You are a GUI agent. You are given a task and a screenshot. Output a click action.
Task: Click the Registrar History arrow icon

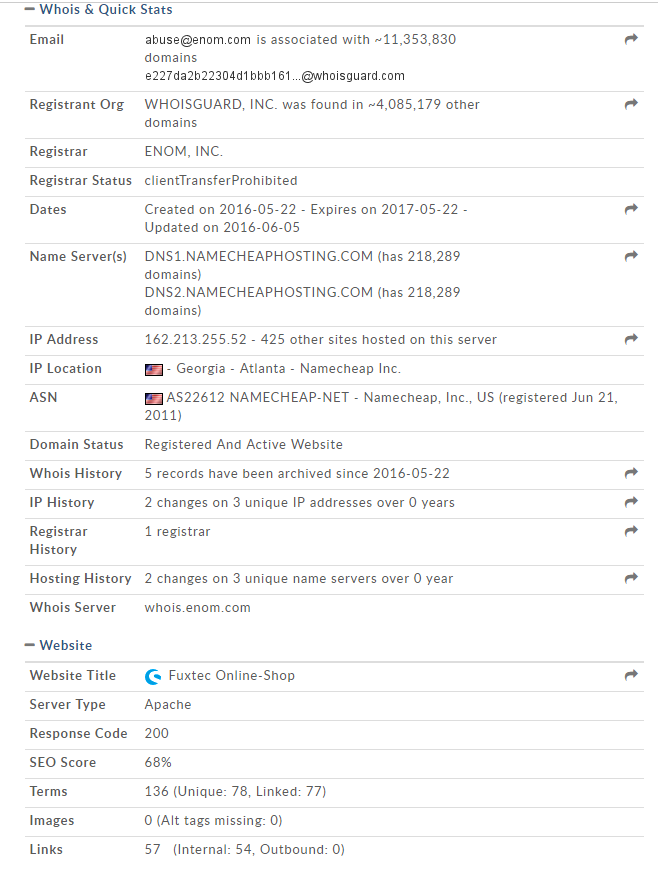(631, 532)
